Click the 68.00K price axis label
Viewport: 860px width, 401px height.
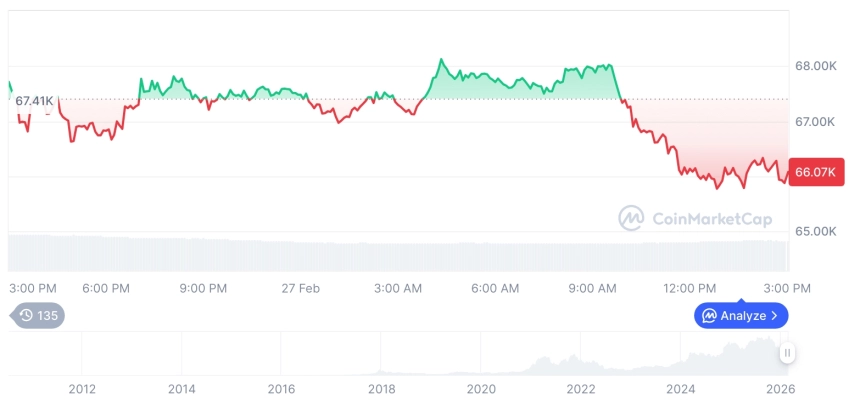point(815,66)
